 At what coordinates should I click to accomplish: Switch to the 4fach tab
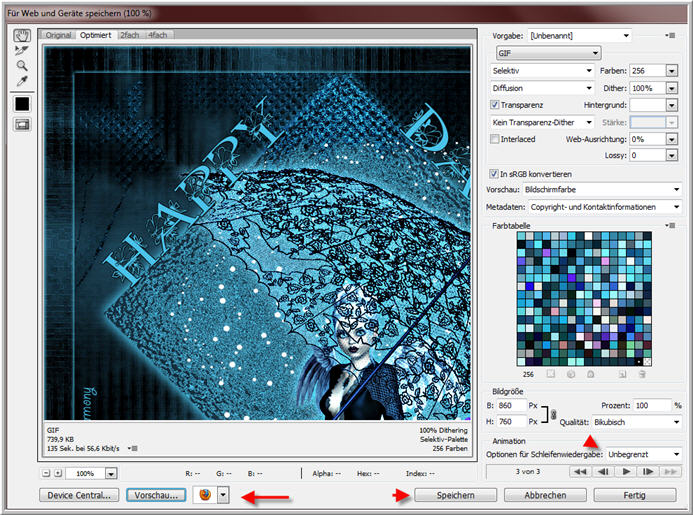coord(157,35)
